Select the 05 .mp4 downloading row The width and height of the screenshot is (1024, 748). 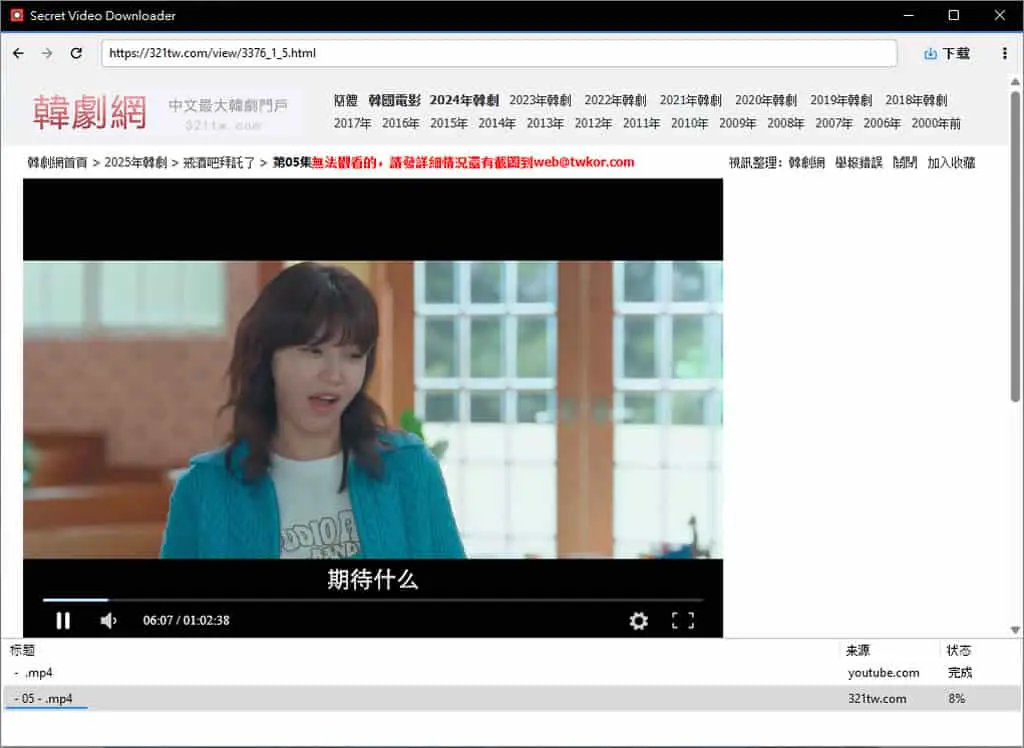coord(511,698)
